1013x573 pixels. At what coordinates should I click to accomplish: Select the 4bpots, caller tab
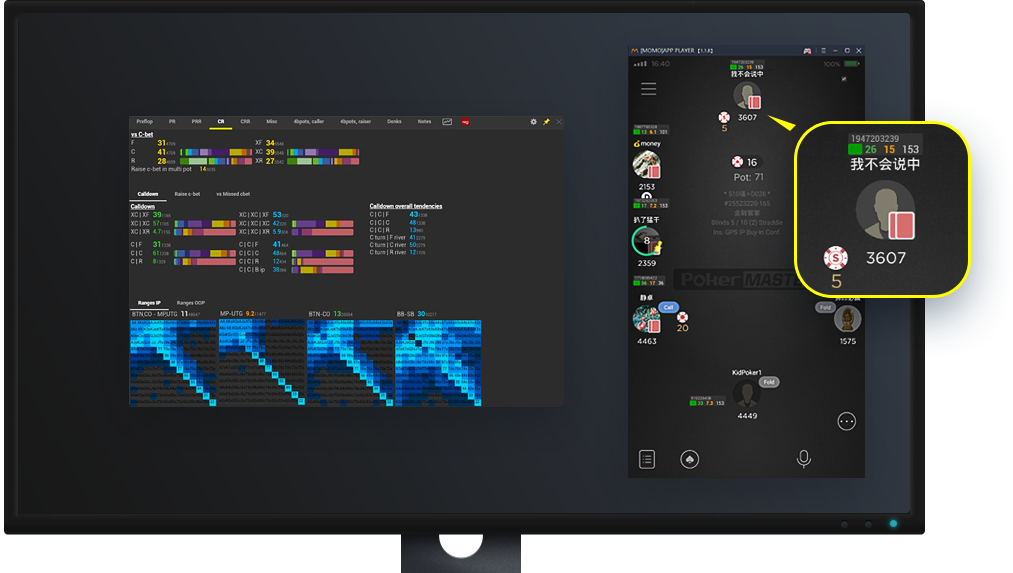point(309,121)
